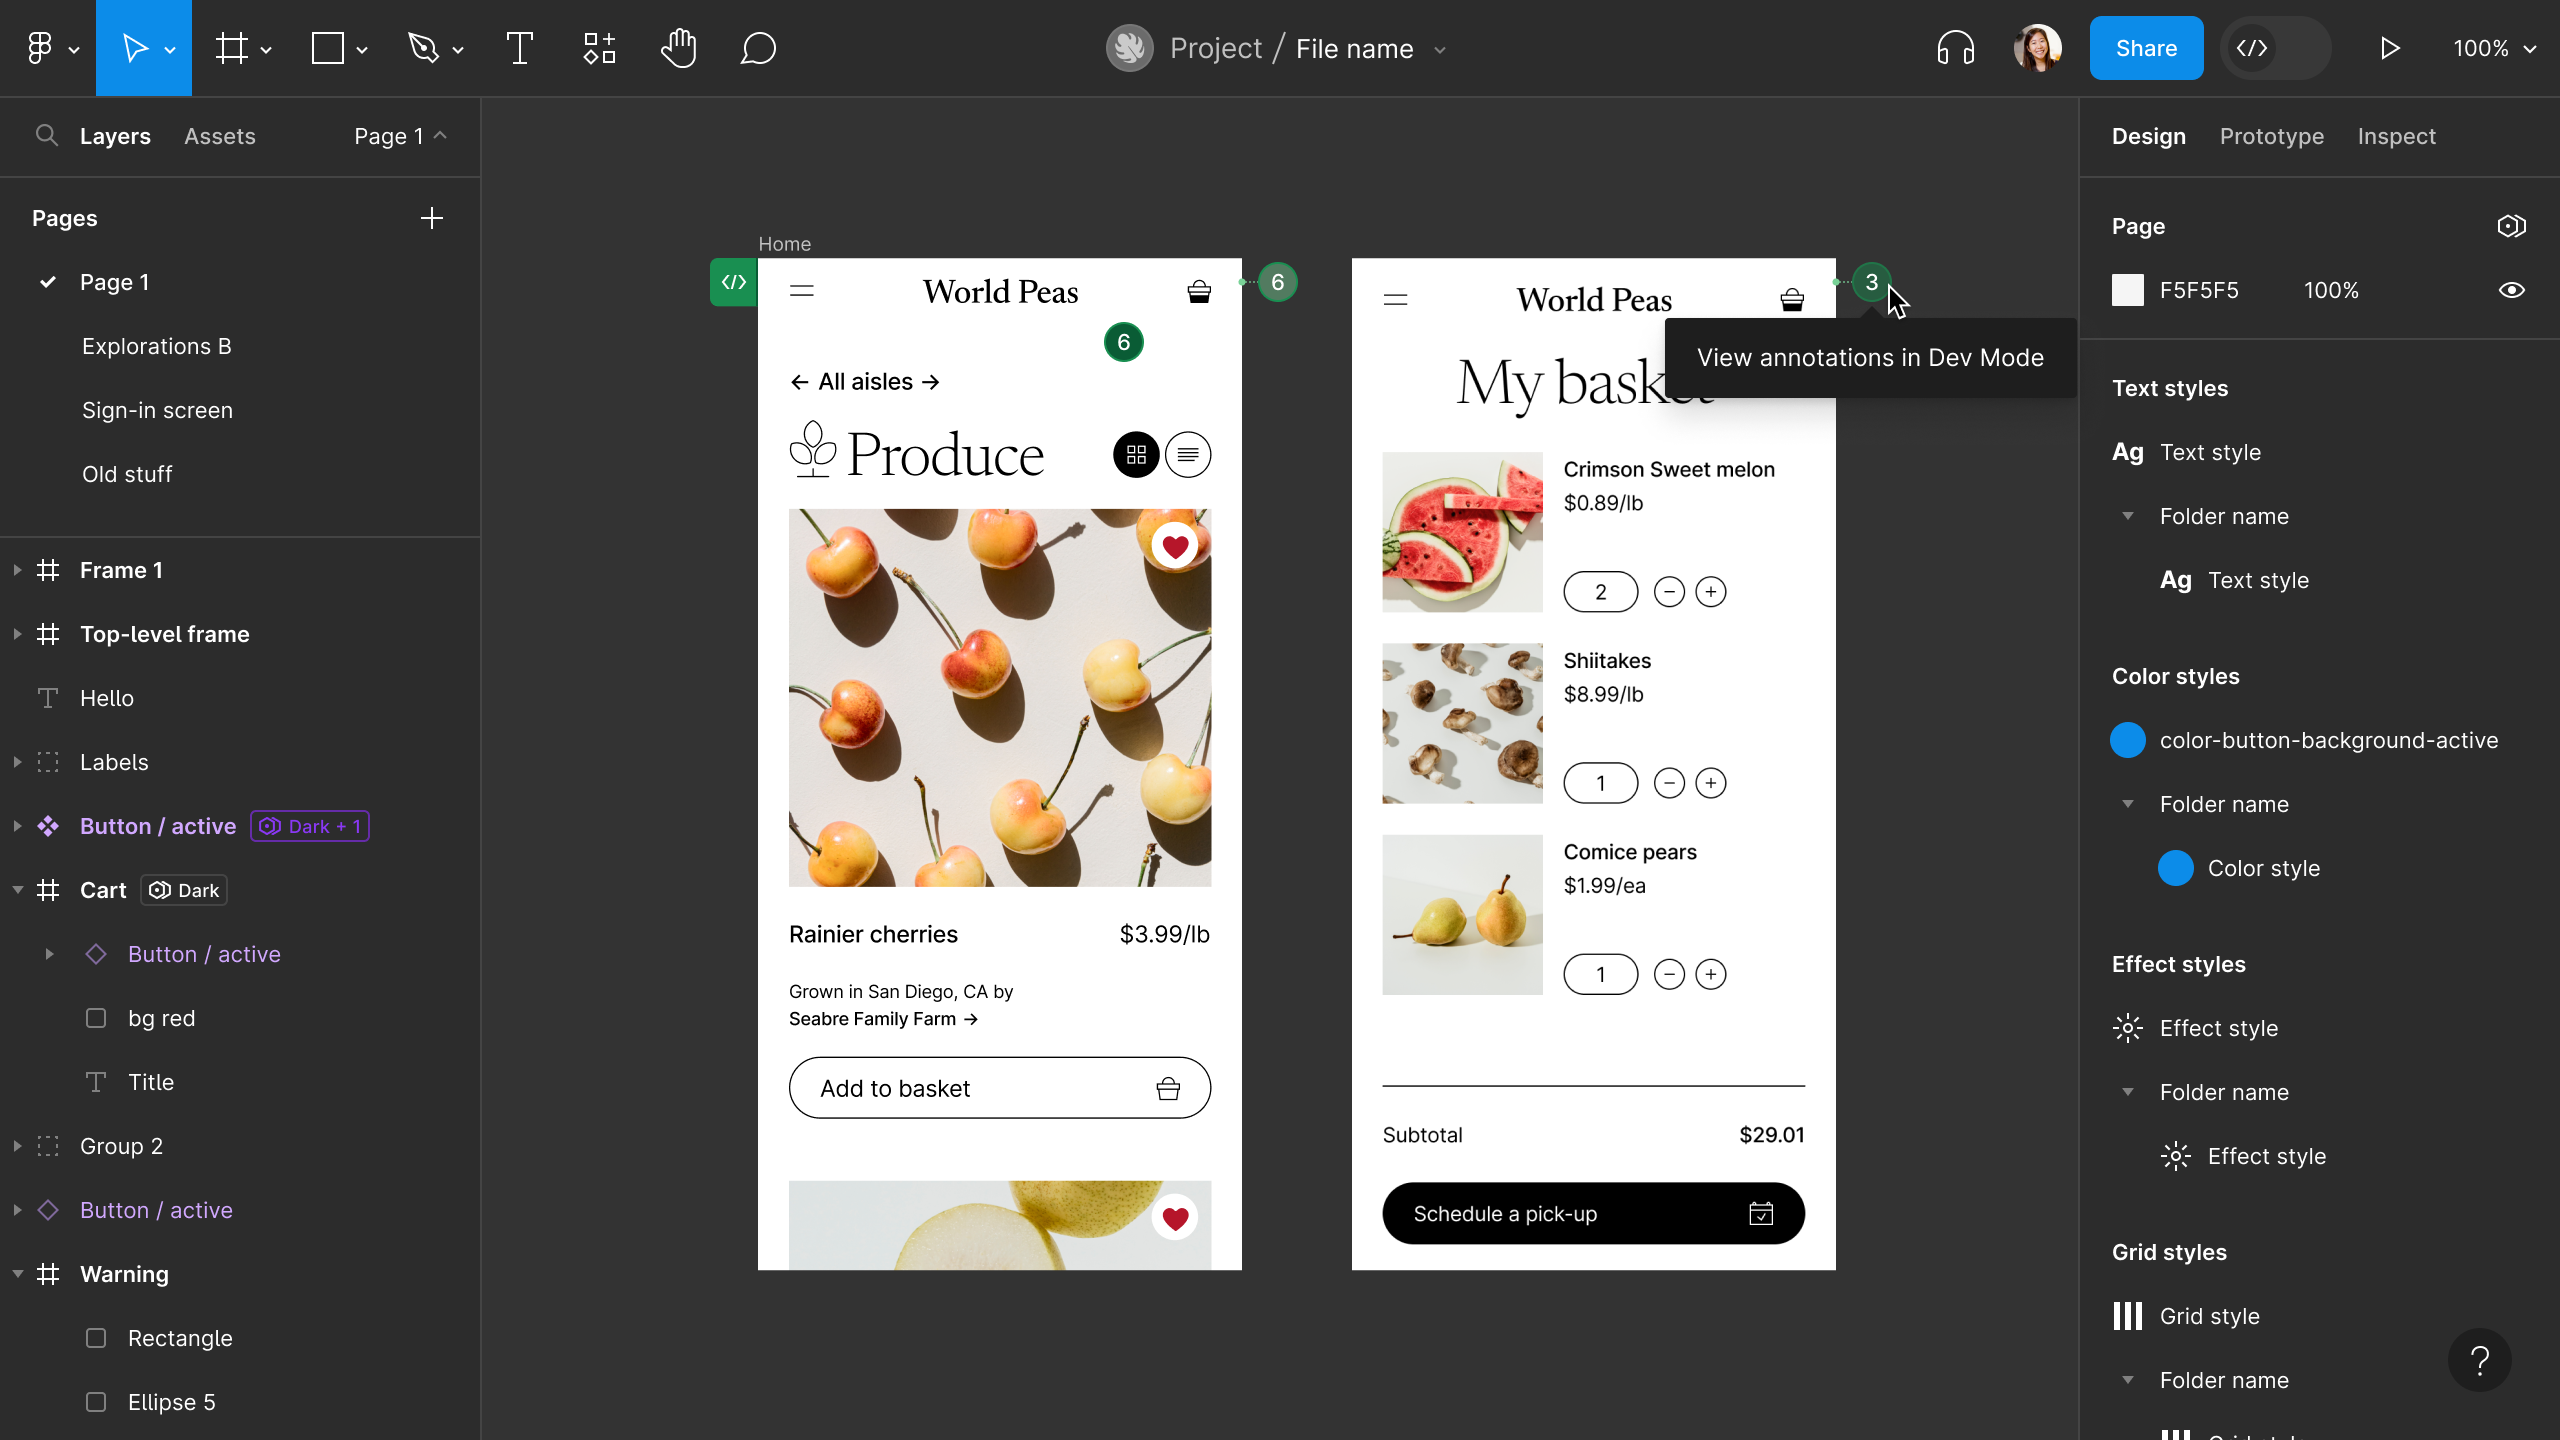Select the F5F5F5 page background color swatch
This screenshot has height=1440, width=2560.
point(2131,290)
